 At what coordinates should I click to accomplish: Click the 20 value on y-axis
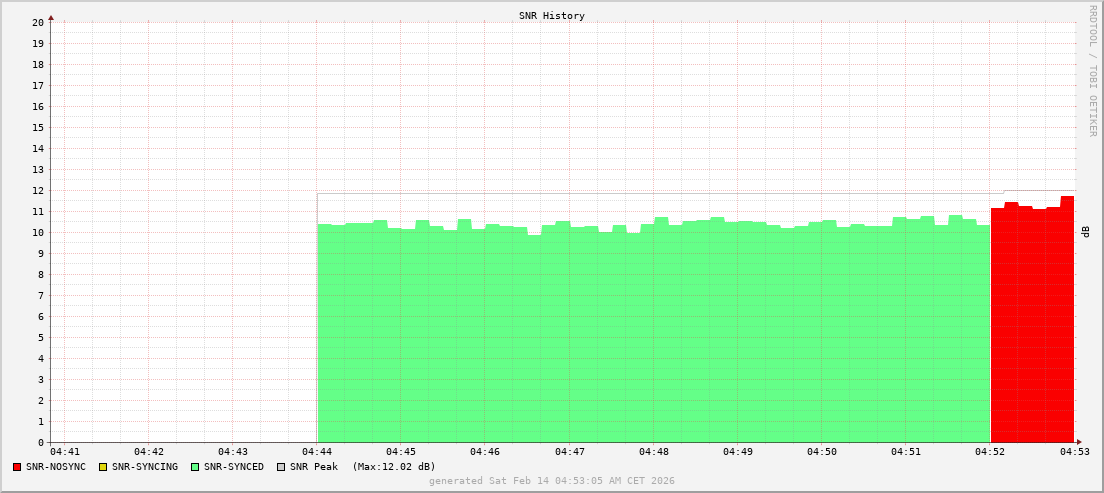coord(38,22)
